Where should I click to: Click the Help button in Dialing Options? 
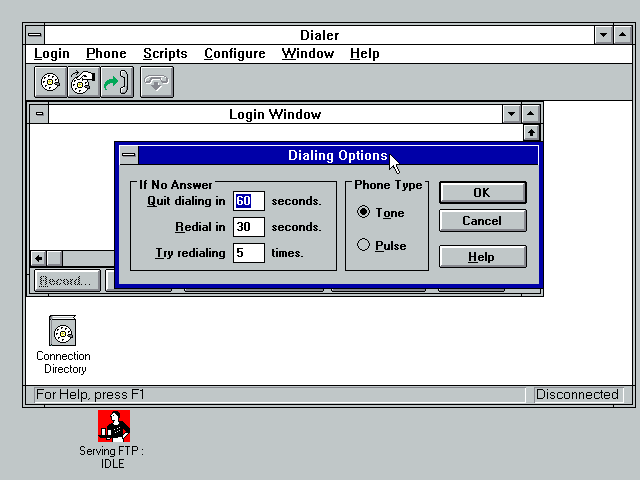click(x=482, y=257)
